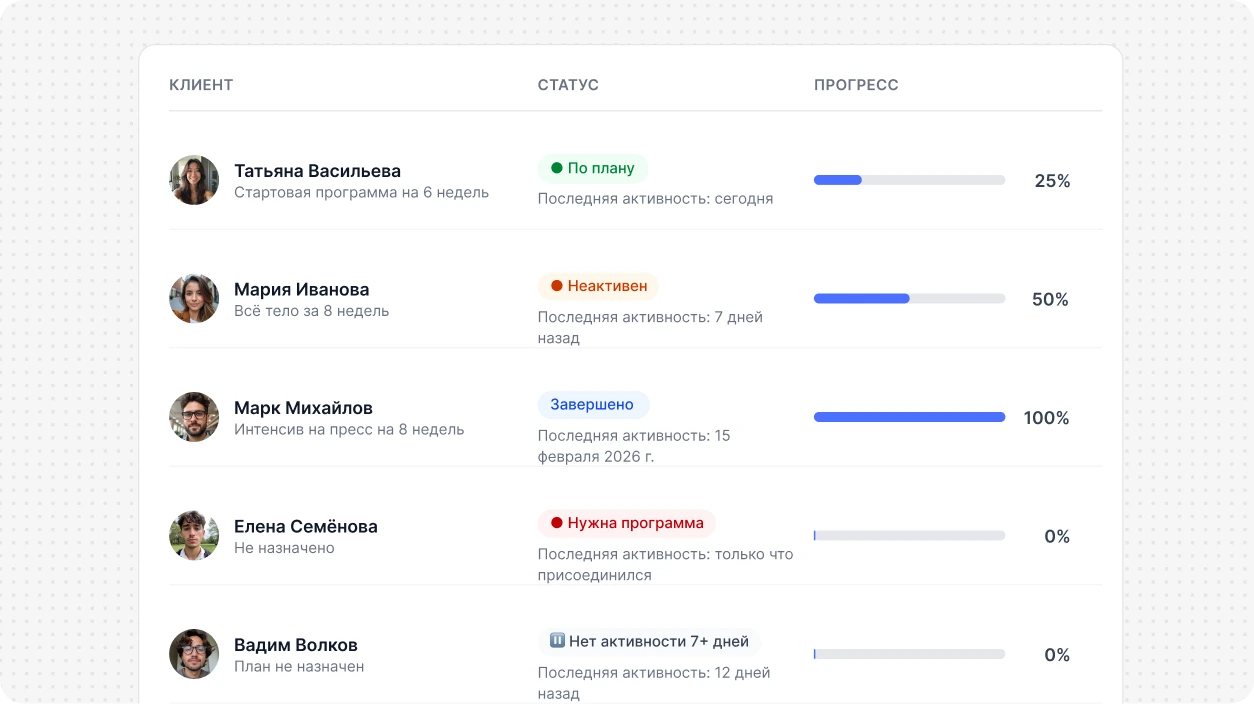The height and width of the screenshot is (704, 1254).
Task: Click Елена Семёнова's avatar photo
Action: [194, 536]
